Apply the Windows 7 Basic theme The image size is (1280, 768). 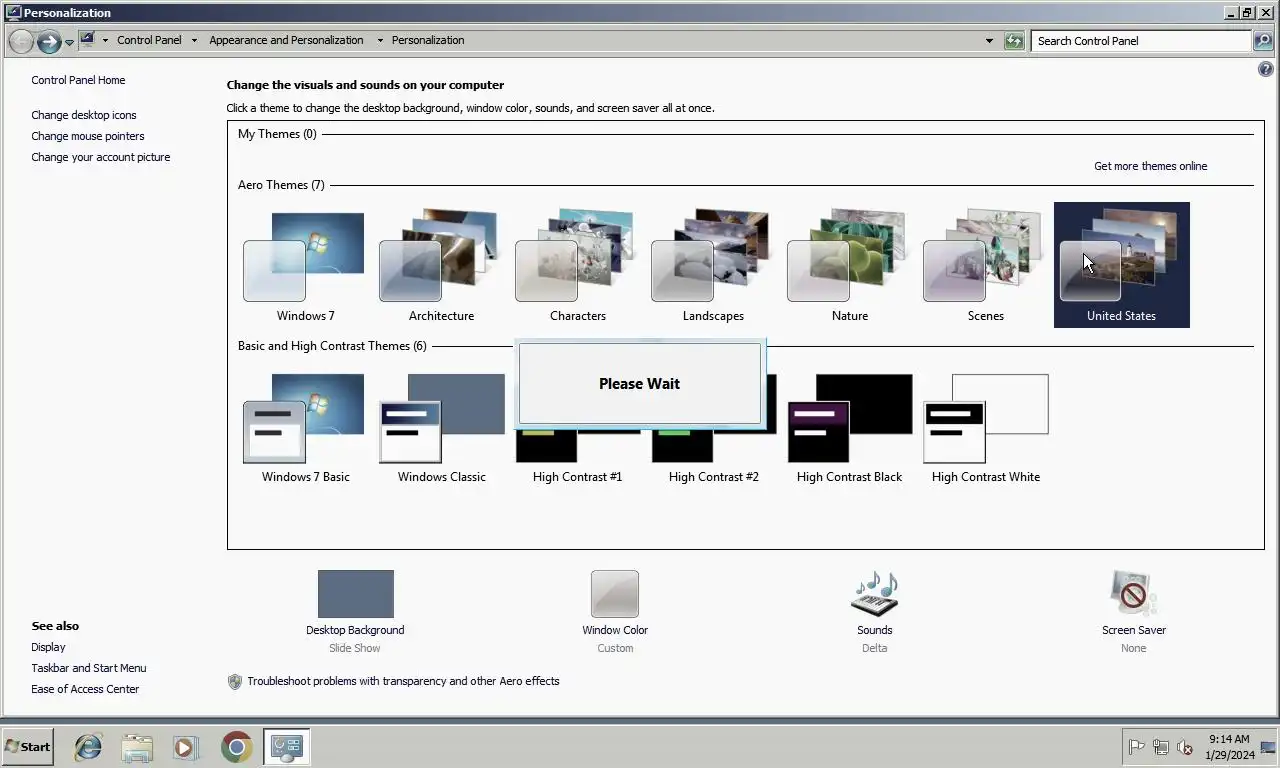[305, 427]
